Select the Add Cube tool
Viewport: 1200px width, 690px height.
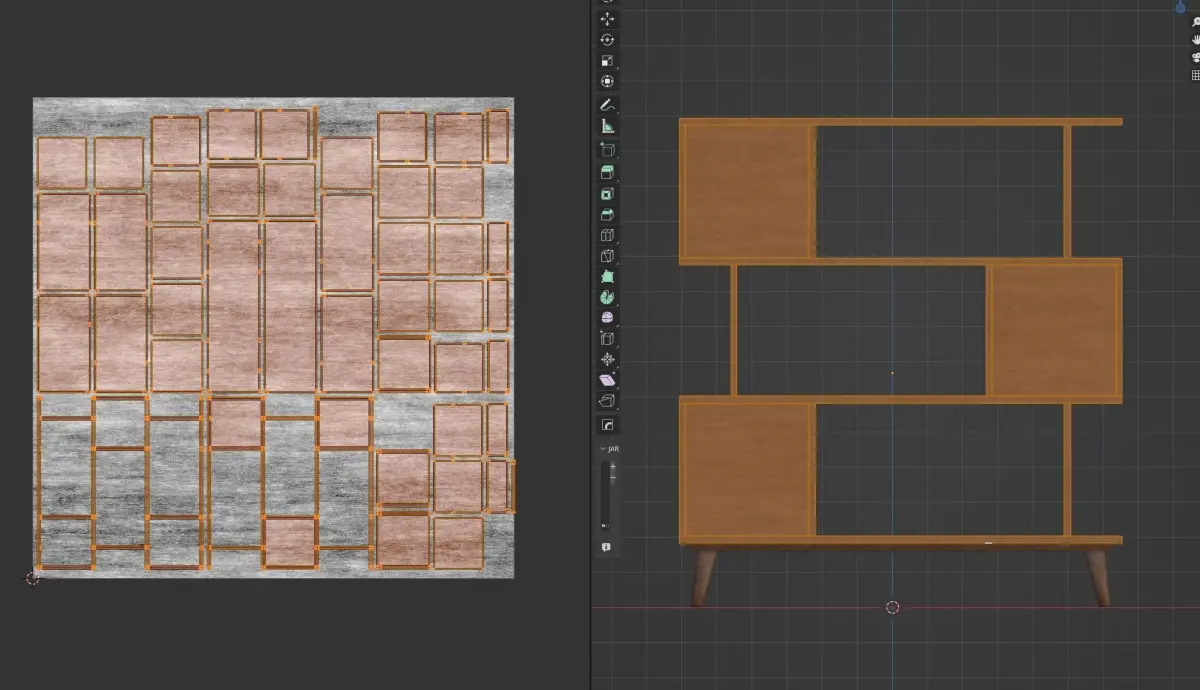607,150
